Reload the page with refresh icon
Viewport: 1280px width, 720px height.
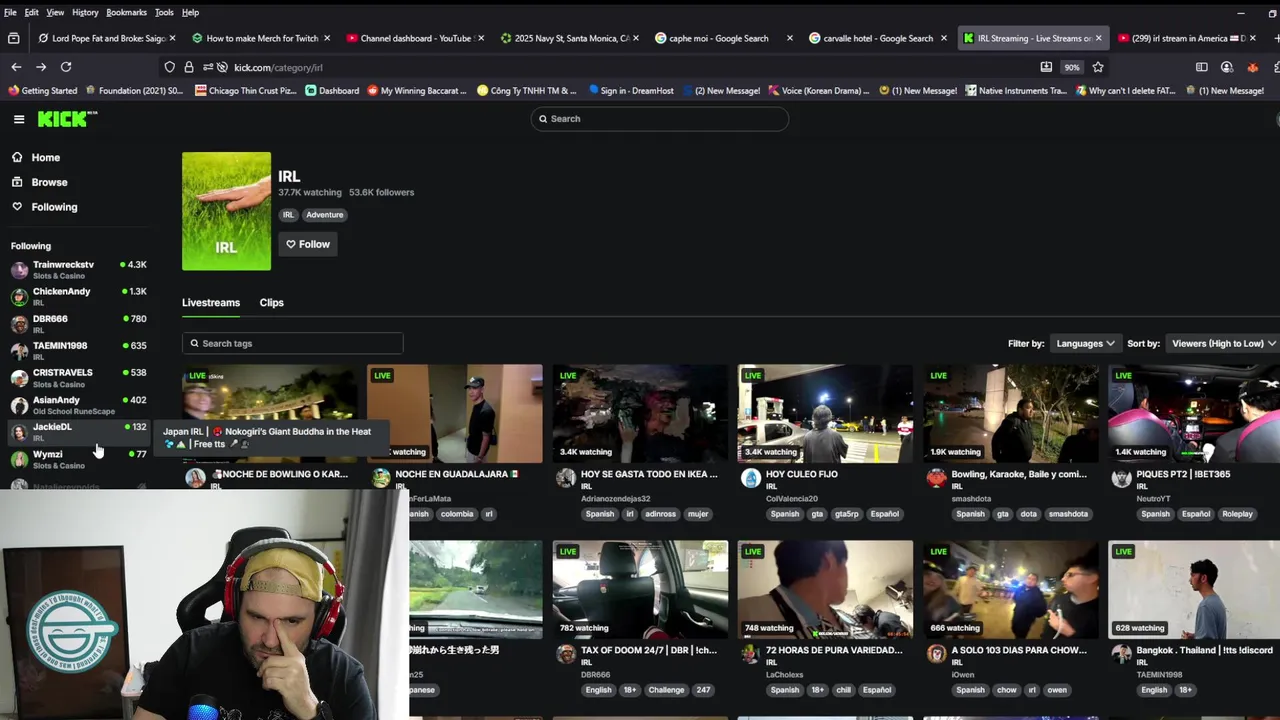coord(66,67)
